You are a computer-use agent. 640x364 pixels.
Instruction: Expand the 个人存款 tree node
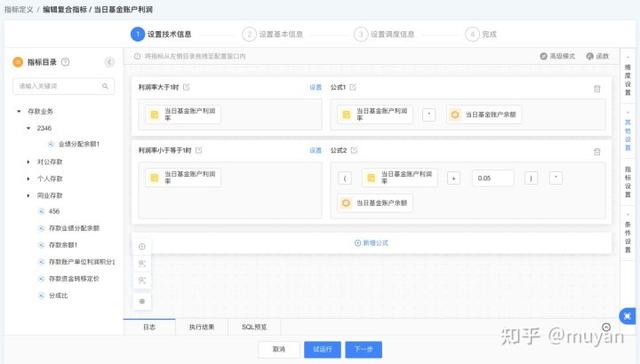[x=28, y=179]
